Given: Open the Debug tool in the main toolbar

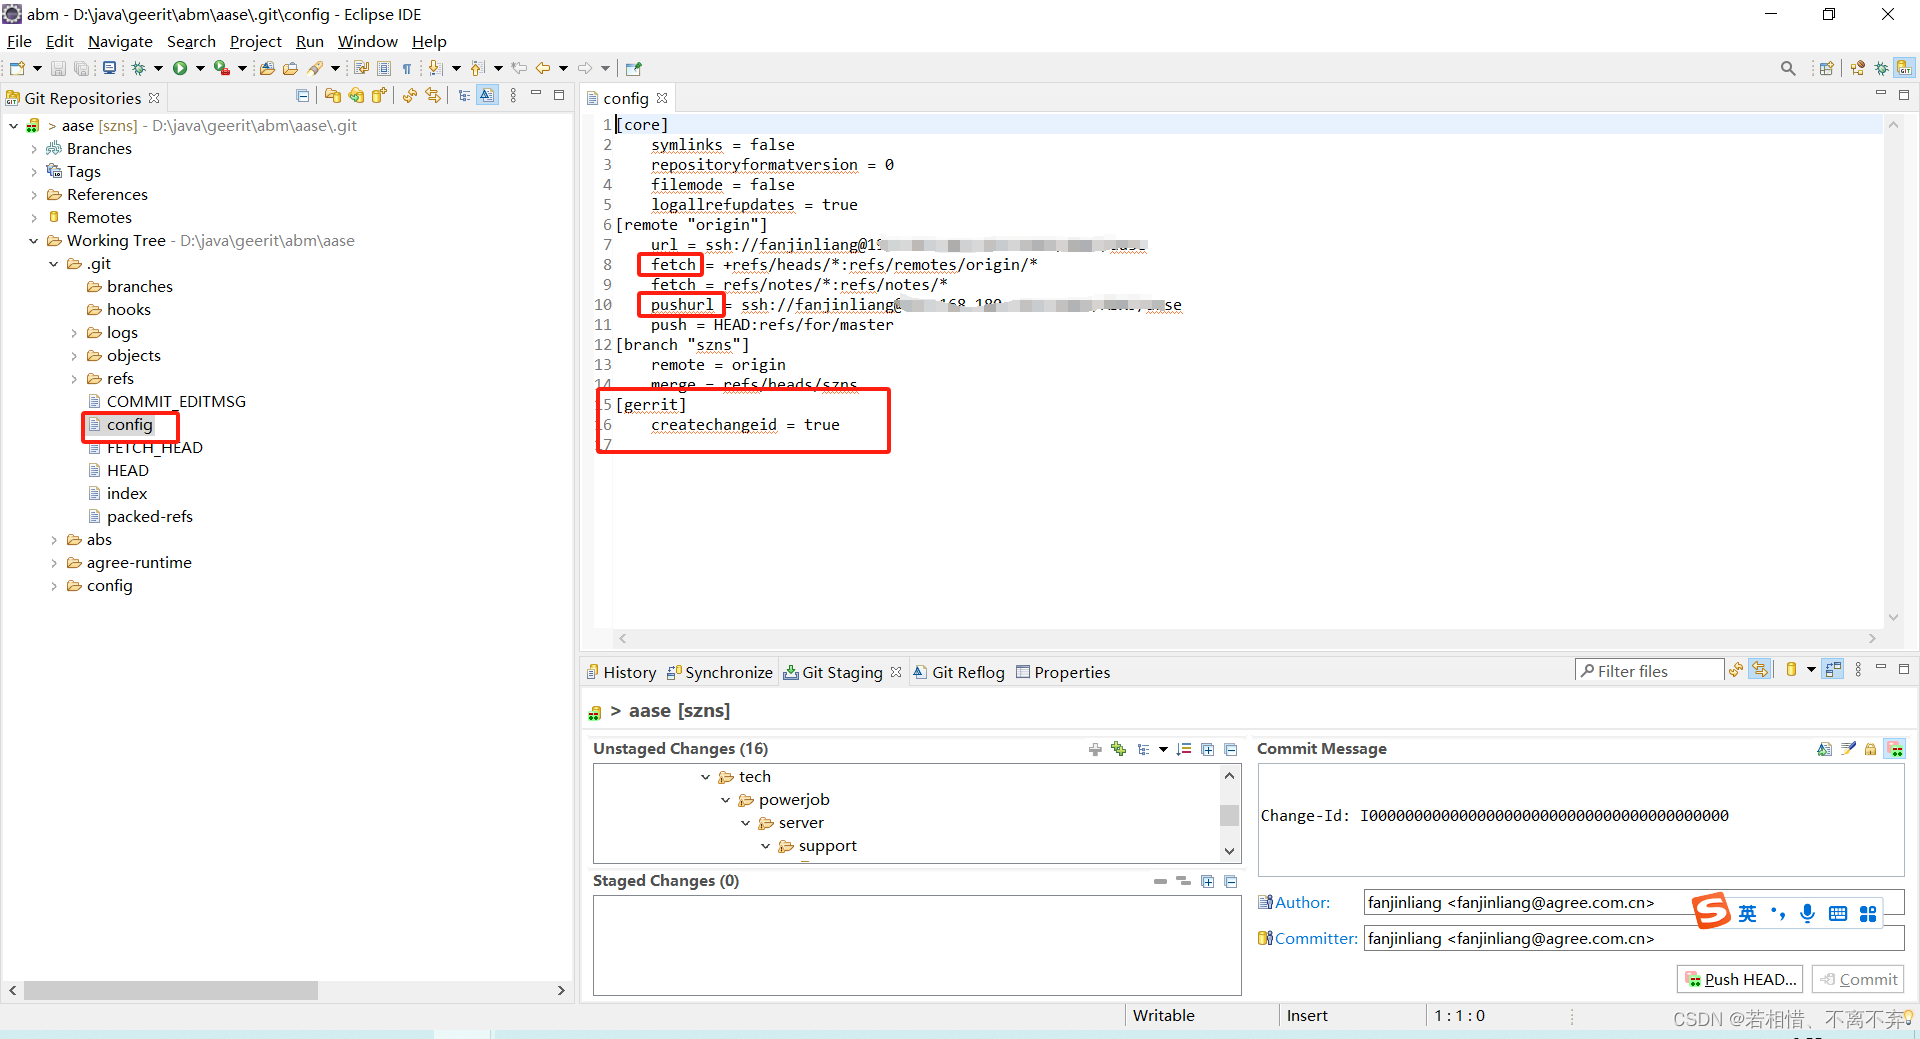Looking at the screenshot, I should pos(140,68).
